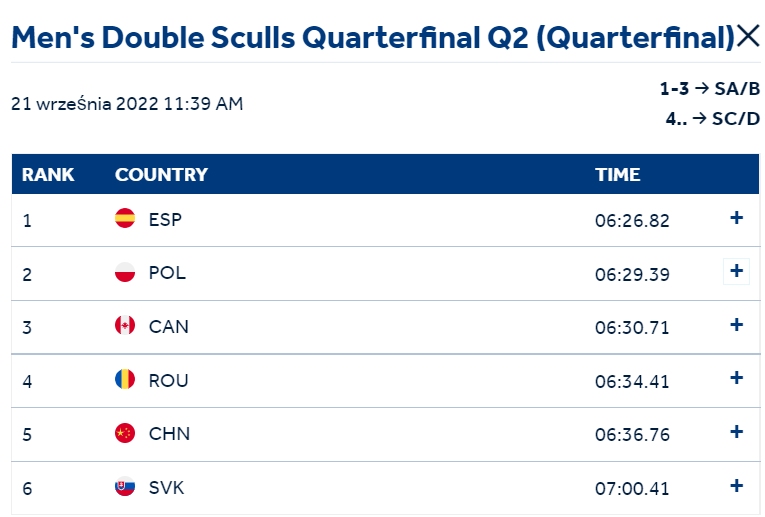Click the 06:26.82 winning time
The image size is (765, 517).
(632, 220)
